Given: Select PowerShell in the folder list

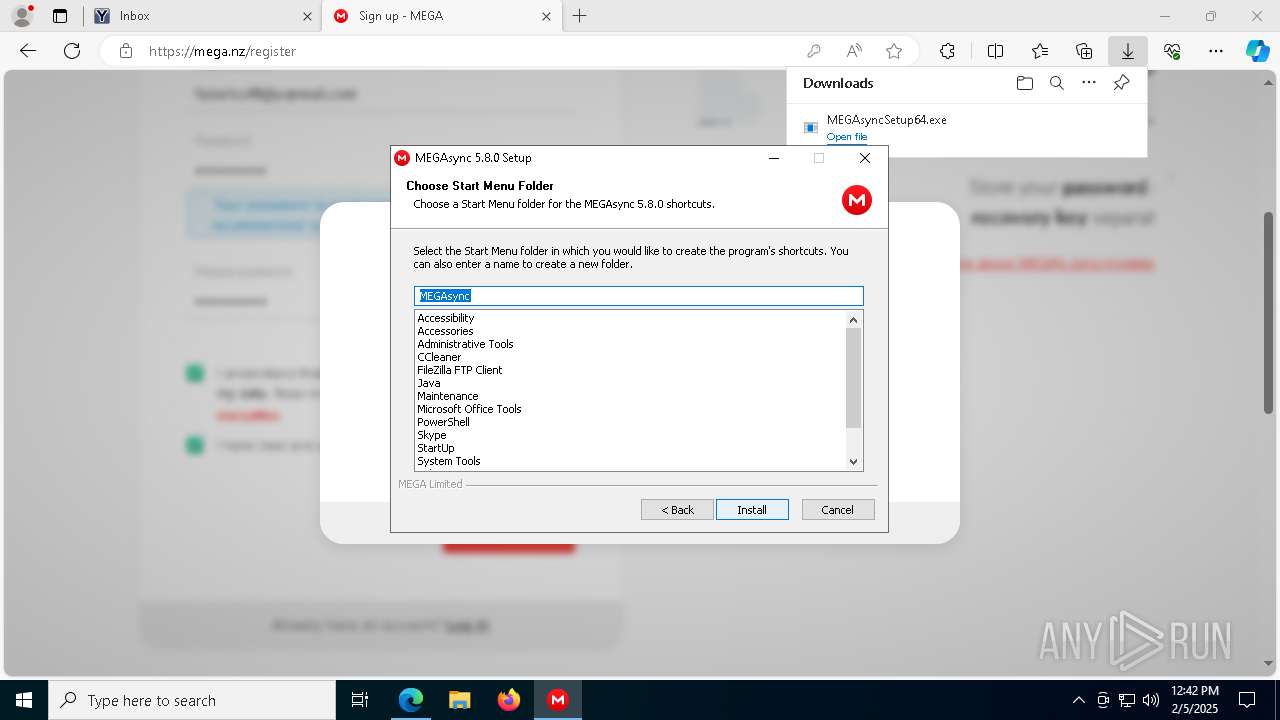Looking at the screenshot, I should click(x=443, y=422).
